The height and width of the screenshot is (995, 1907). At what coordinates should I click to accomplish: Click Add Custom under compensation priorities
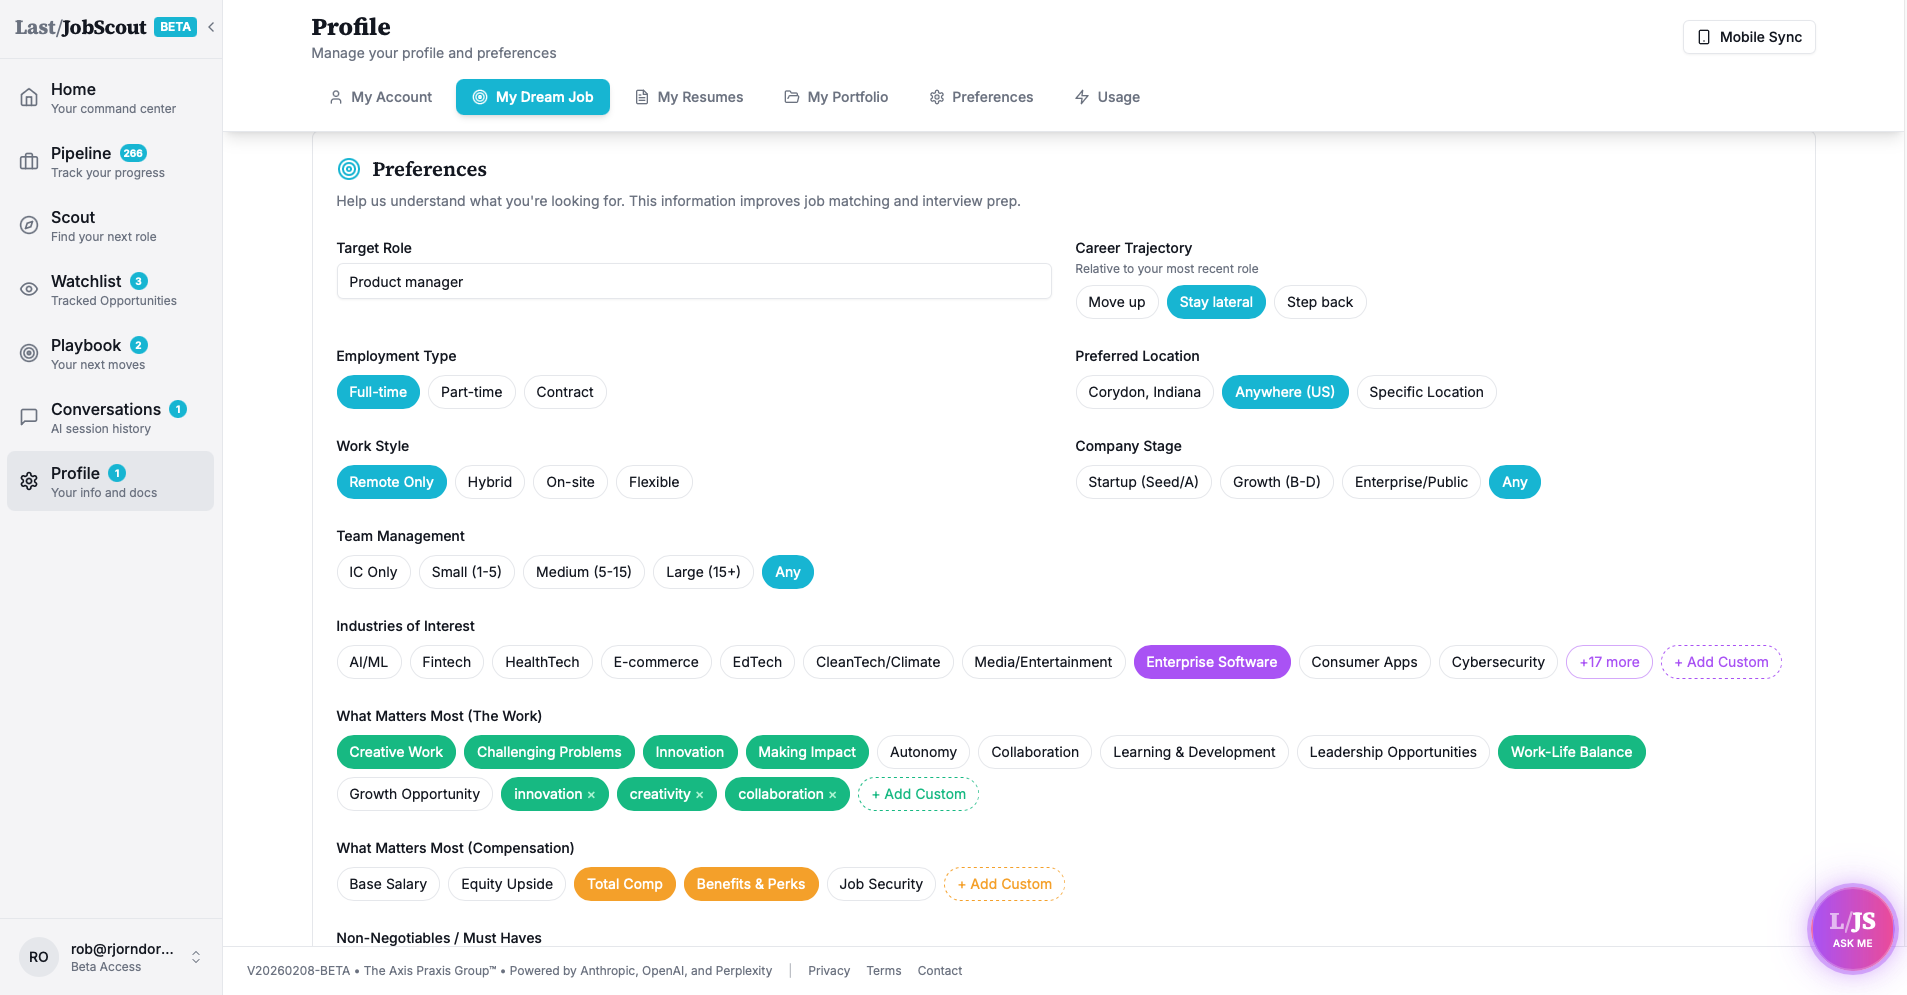click(1003, 884)
